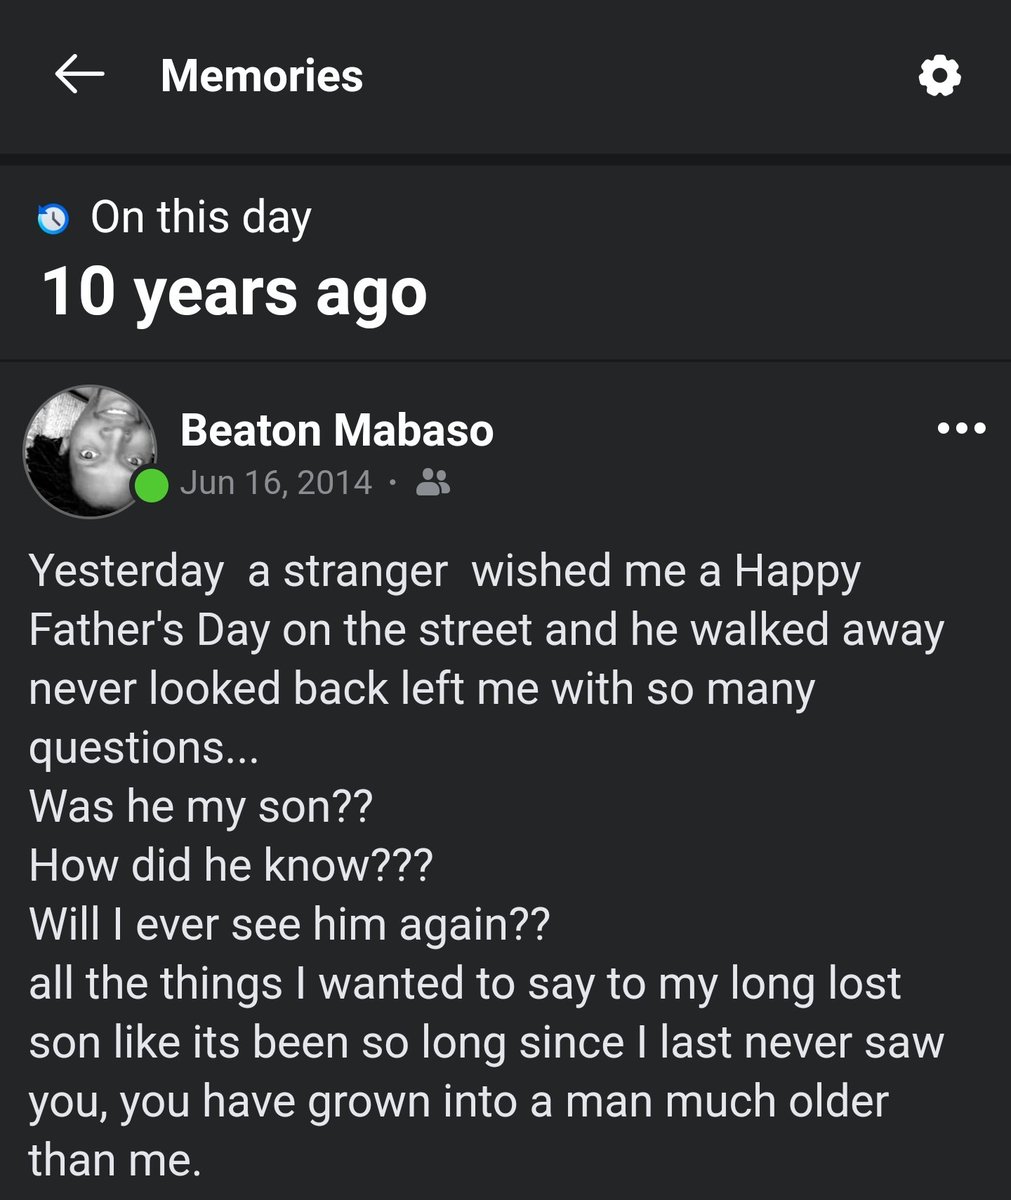This screenshot has height=1200, width=1011.
Task: Select the "On this day" label
Action: pyautogui.click(x=201, y=218)
